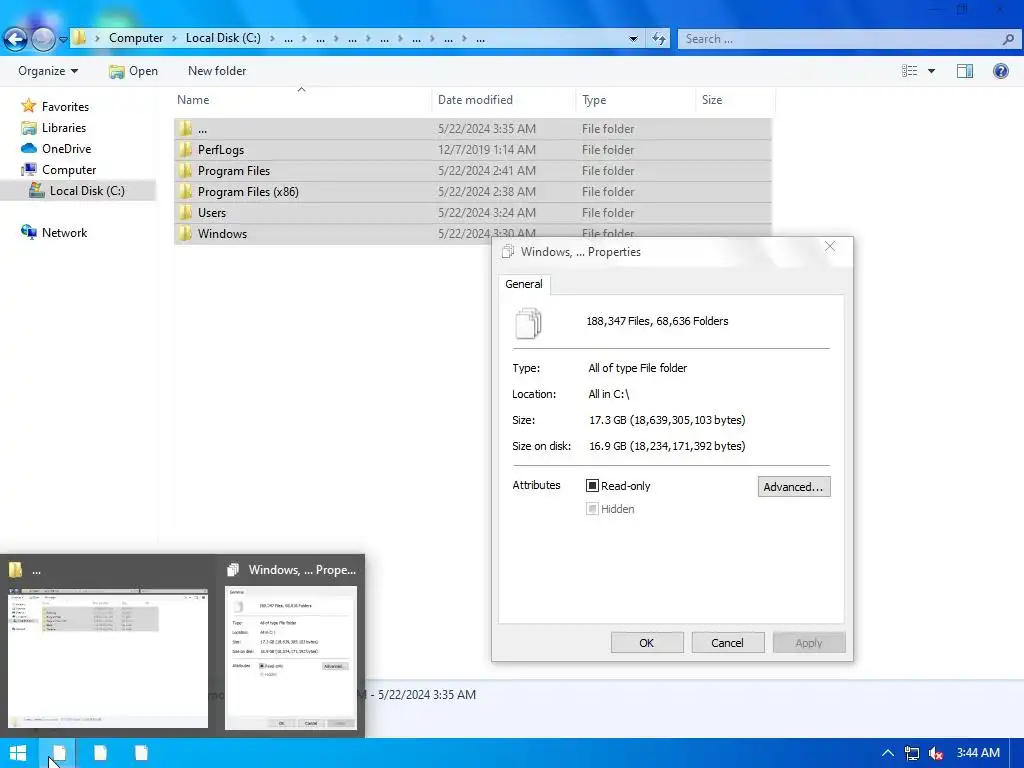Image resolution: width=1024 pixels, height=768 pixels.
Task: Toggle the Read-only attribute checkbox
Action: coord(592,485)
